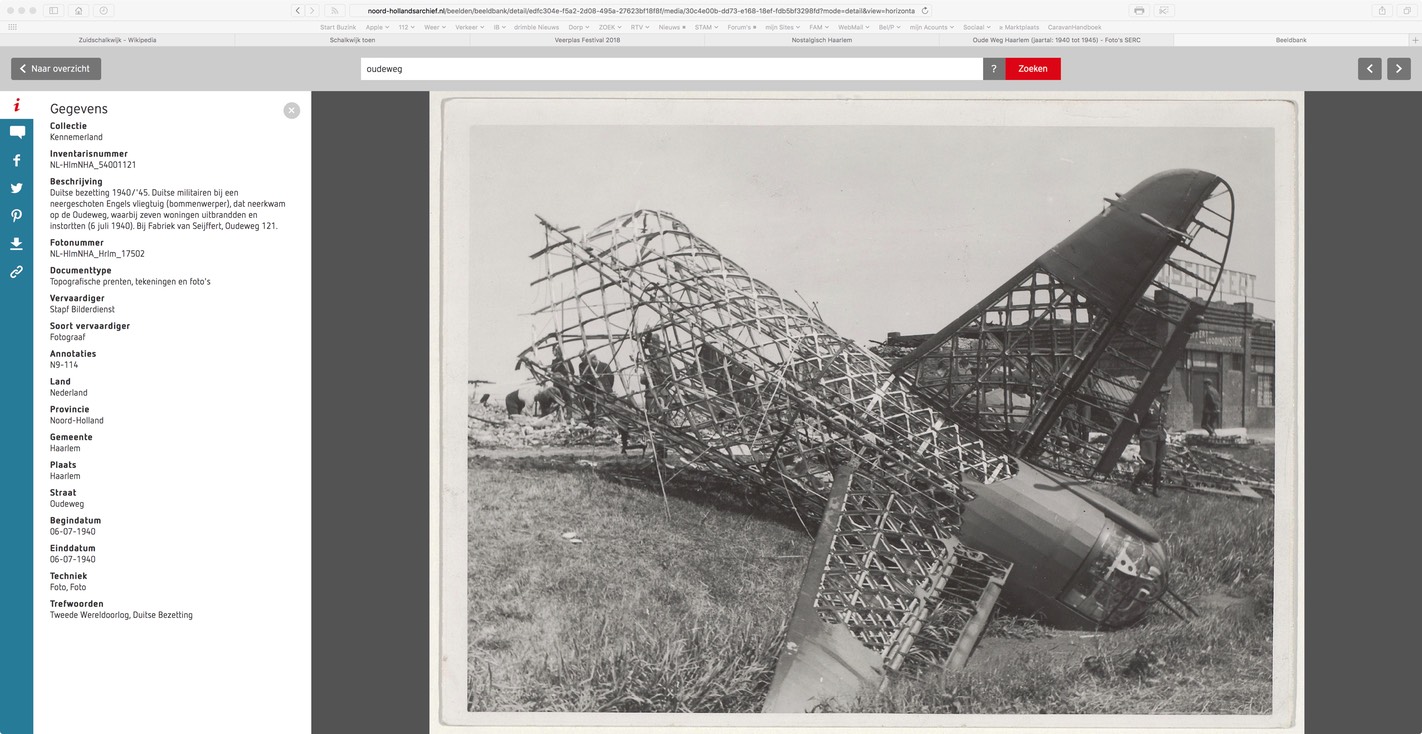Share photo on Facebook
This screenshot has width=1422, height=734.
click(17, 160)
